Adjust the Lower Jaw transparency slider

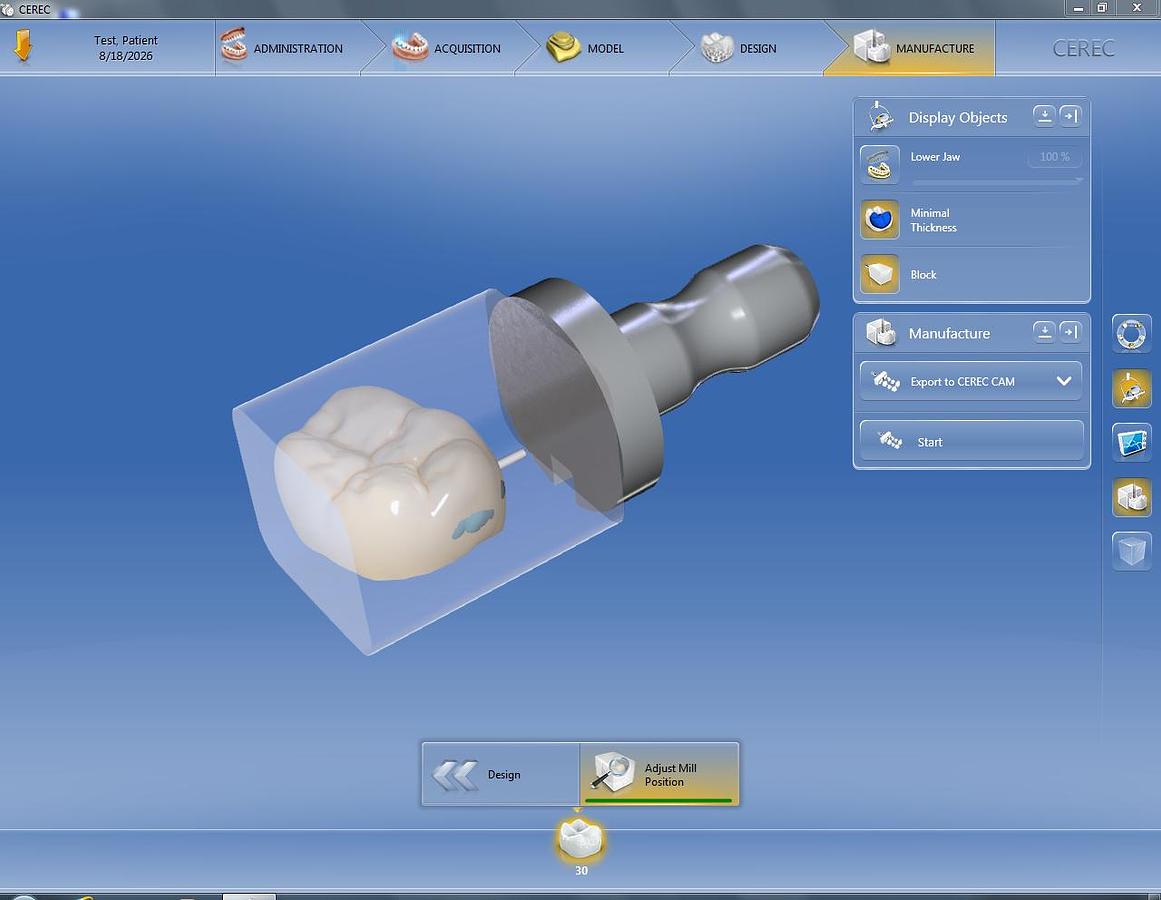click(x=996, y=181)
